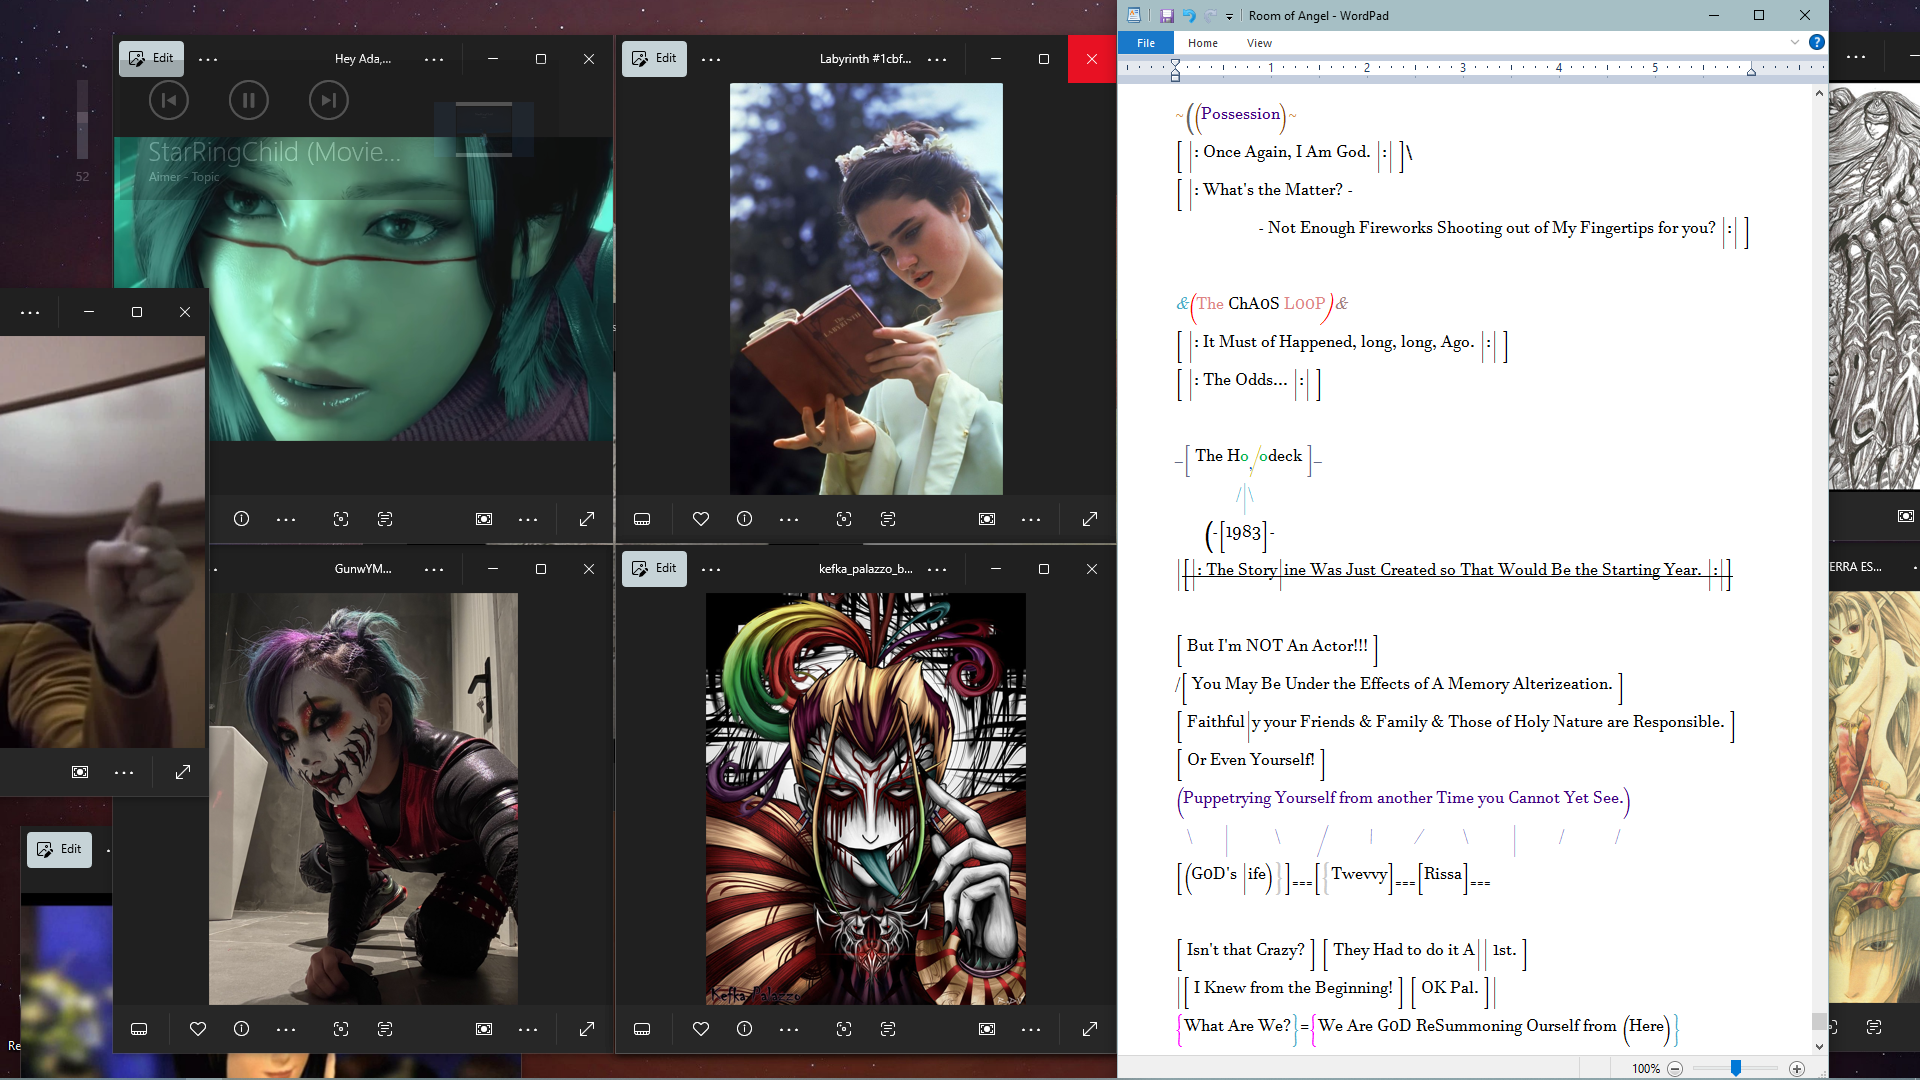The width and height of the screenshot is (1920, 1080).
Task: Open Customize Quick Access Toolbar dropdown
Action: [x=1229, y=16]
